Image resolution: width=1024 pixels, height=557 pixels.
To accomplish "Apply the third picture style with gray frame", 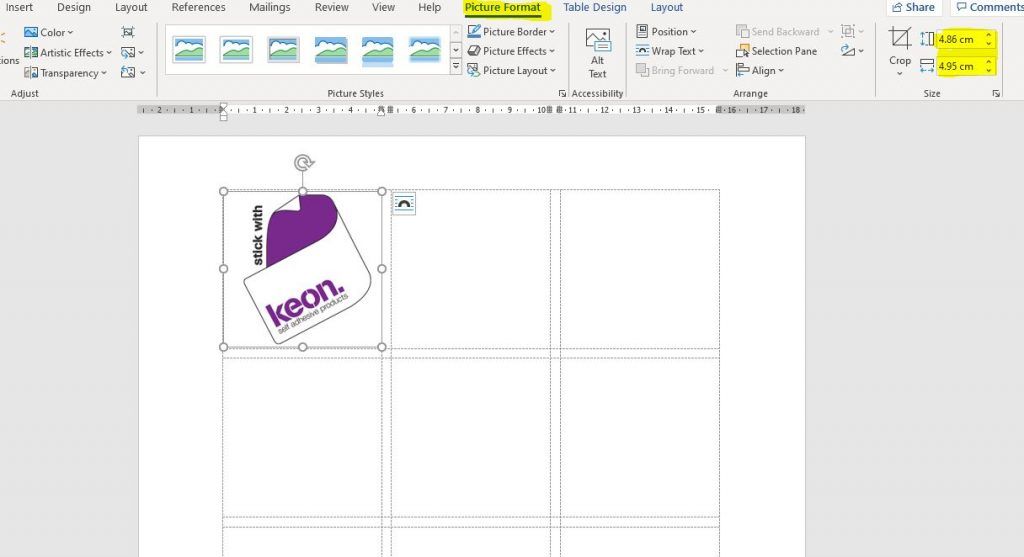I will pos(283,50).
